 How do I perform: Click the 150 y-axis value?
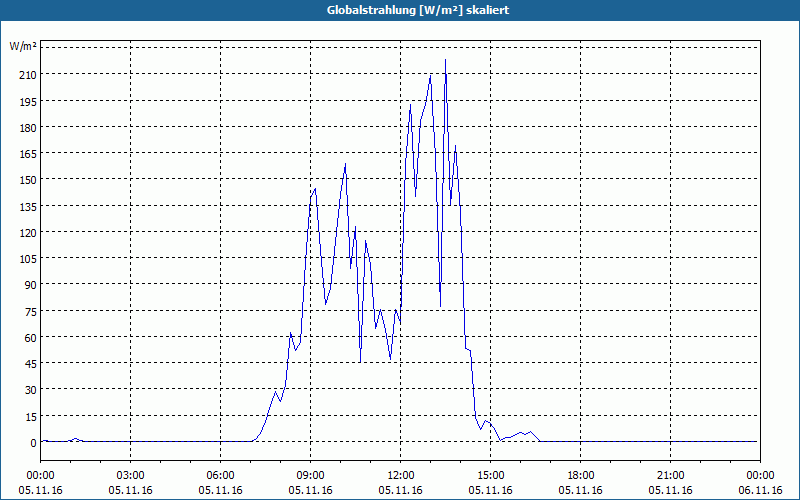28,180
